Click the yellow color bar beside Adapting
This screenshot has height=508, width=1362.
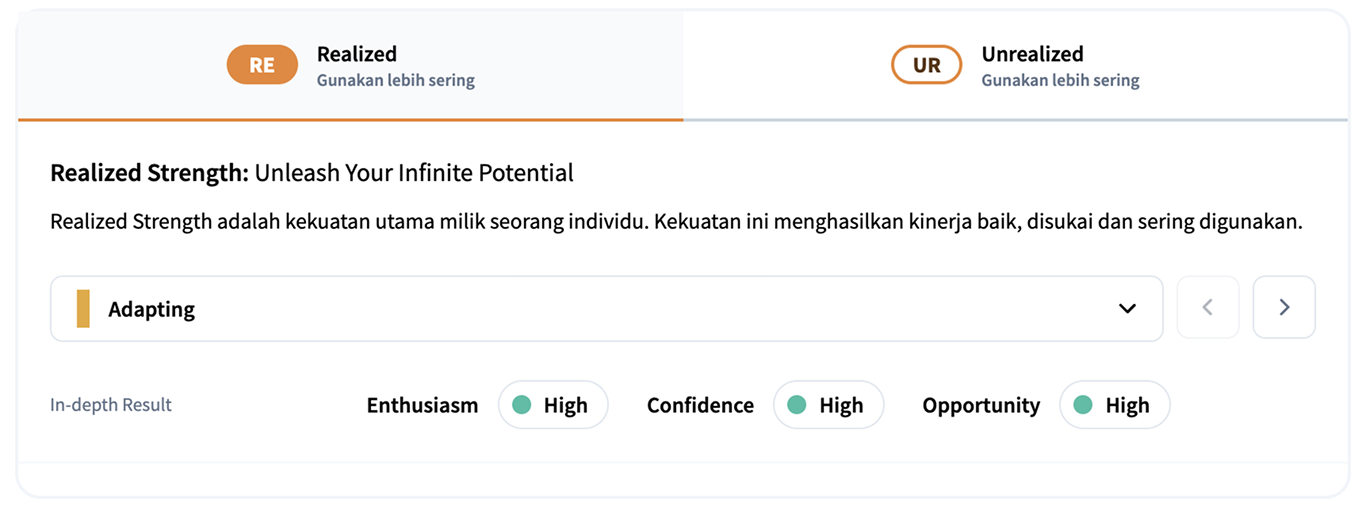(x=83, y=309)
